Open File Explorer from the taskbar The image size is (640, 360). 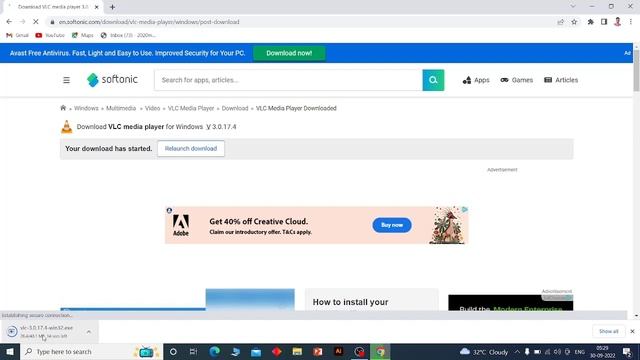297,351
